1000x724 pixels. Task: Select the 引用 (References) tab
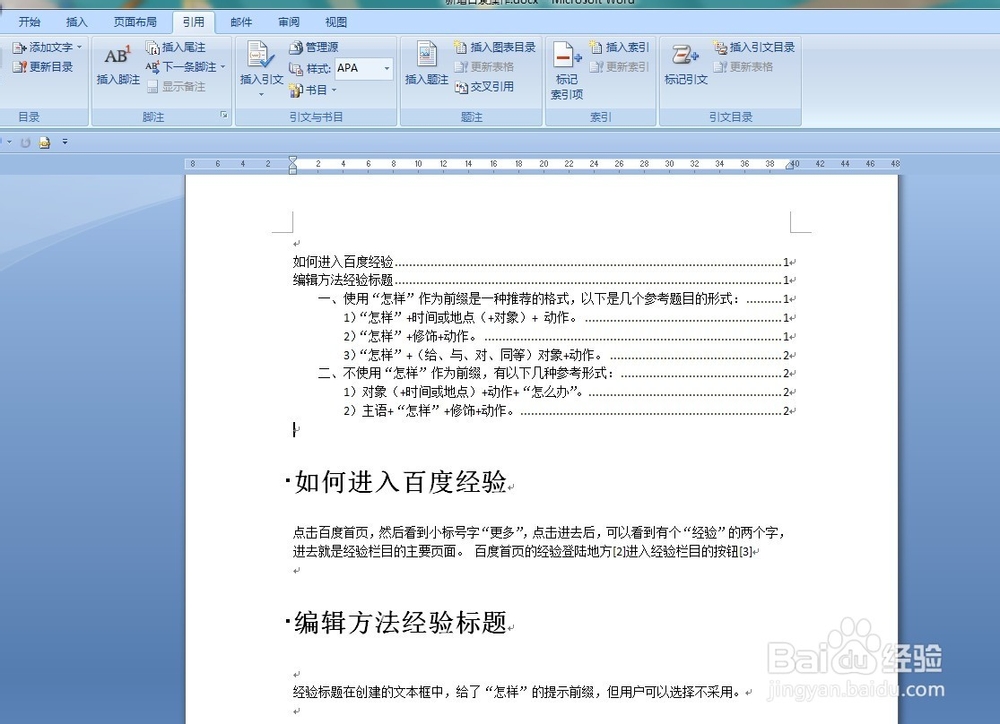(194, 22)
